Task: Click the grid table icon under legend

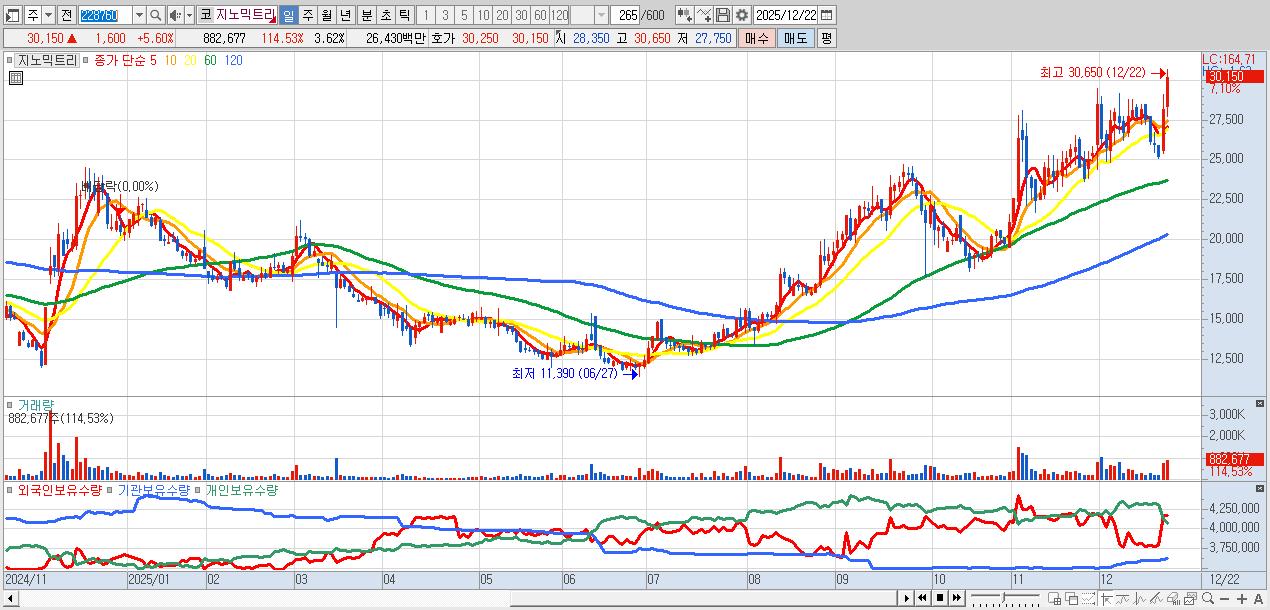Action: pos(15,79)
